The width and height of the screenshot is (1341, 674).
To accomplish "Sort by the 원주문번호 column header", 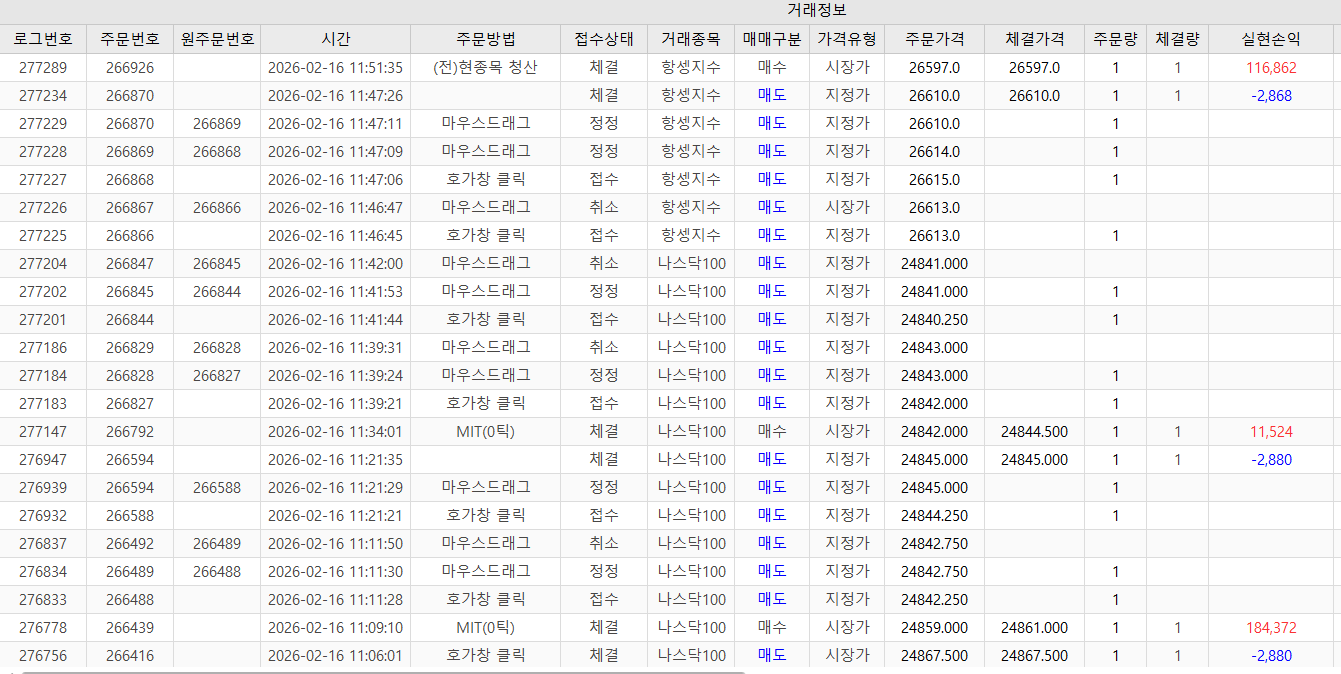I will [x=217, y=39].
